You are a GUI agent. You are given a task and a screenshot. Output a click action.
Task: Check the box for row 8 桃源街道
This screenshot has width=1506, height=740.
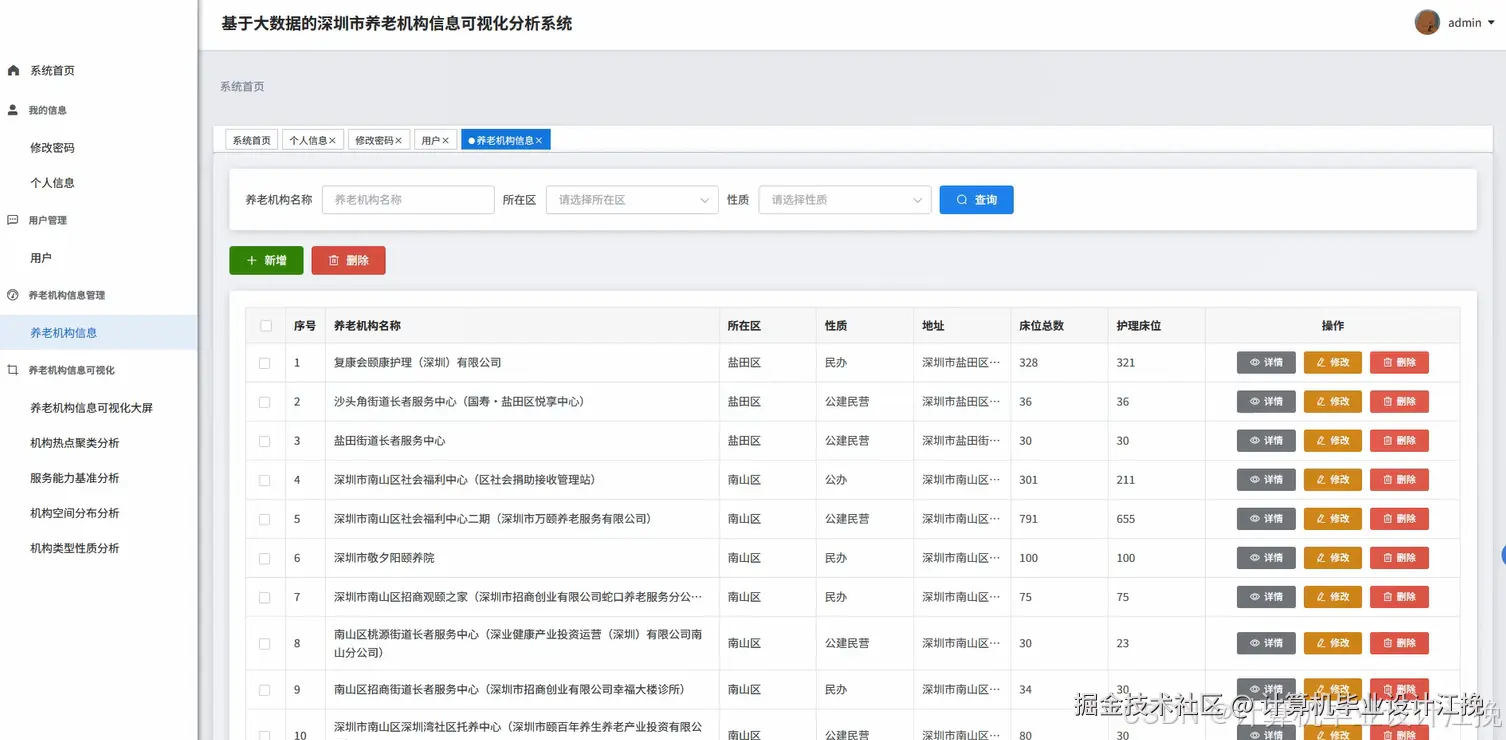pos(265,643)
